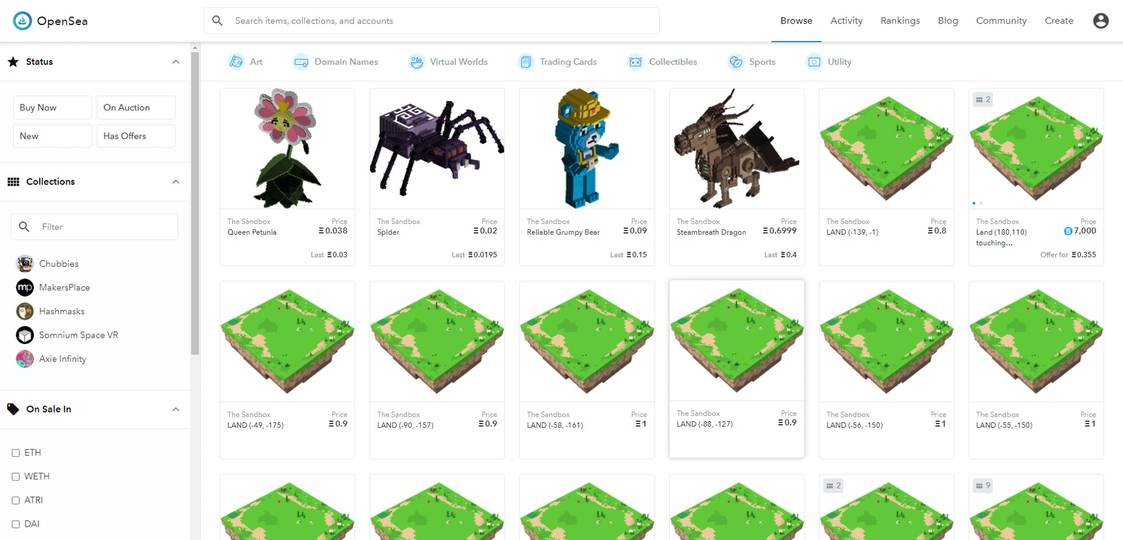Collapse the Status filter section
This screenshot has height=540, width=1123.
coord(175,62)
